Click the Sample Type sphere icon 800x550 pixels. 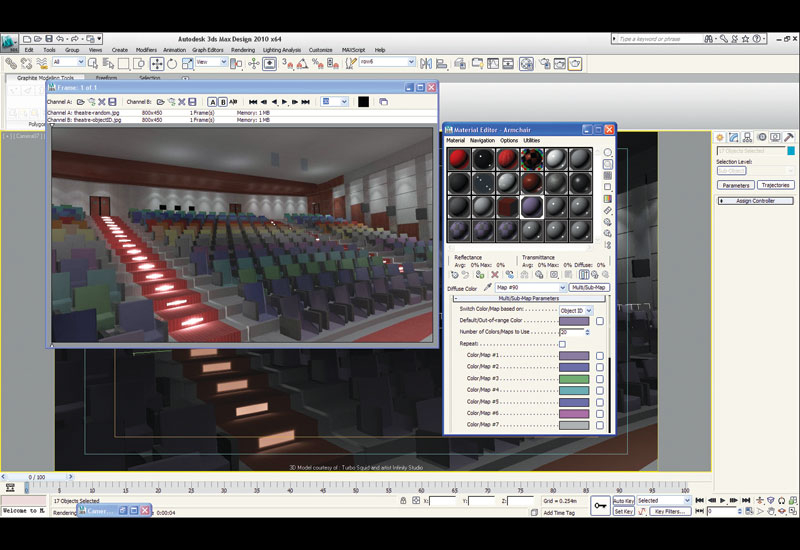click(608, 152)
